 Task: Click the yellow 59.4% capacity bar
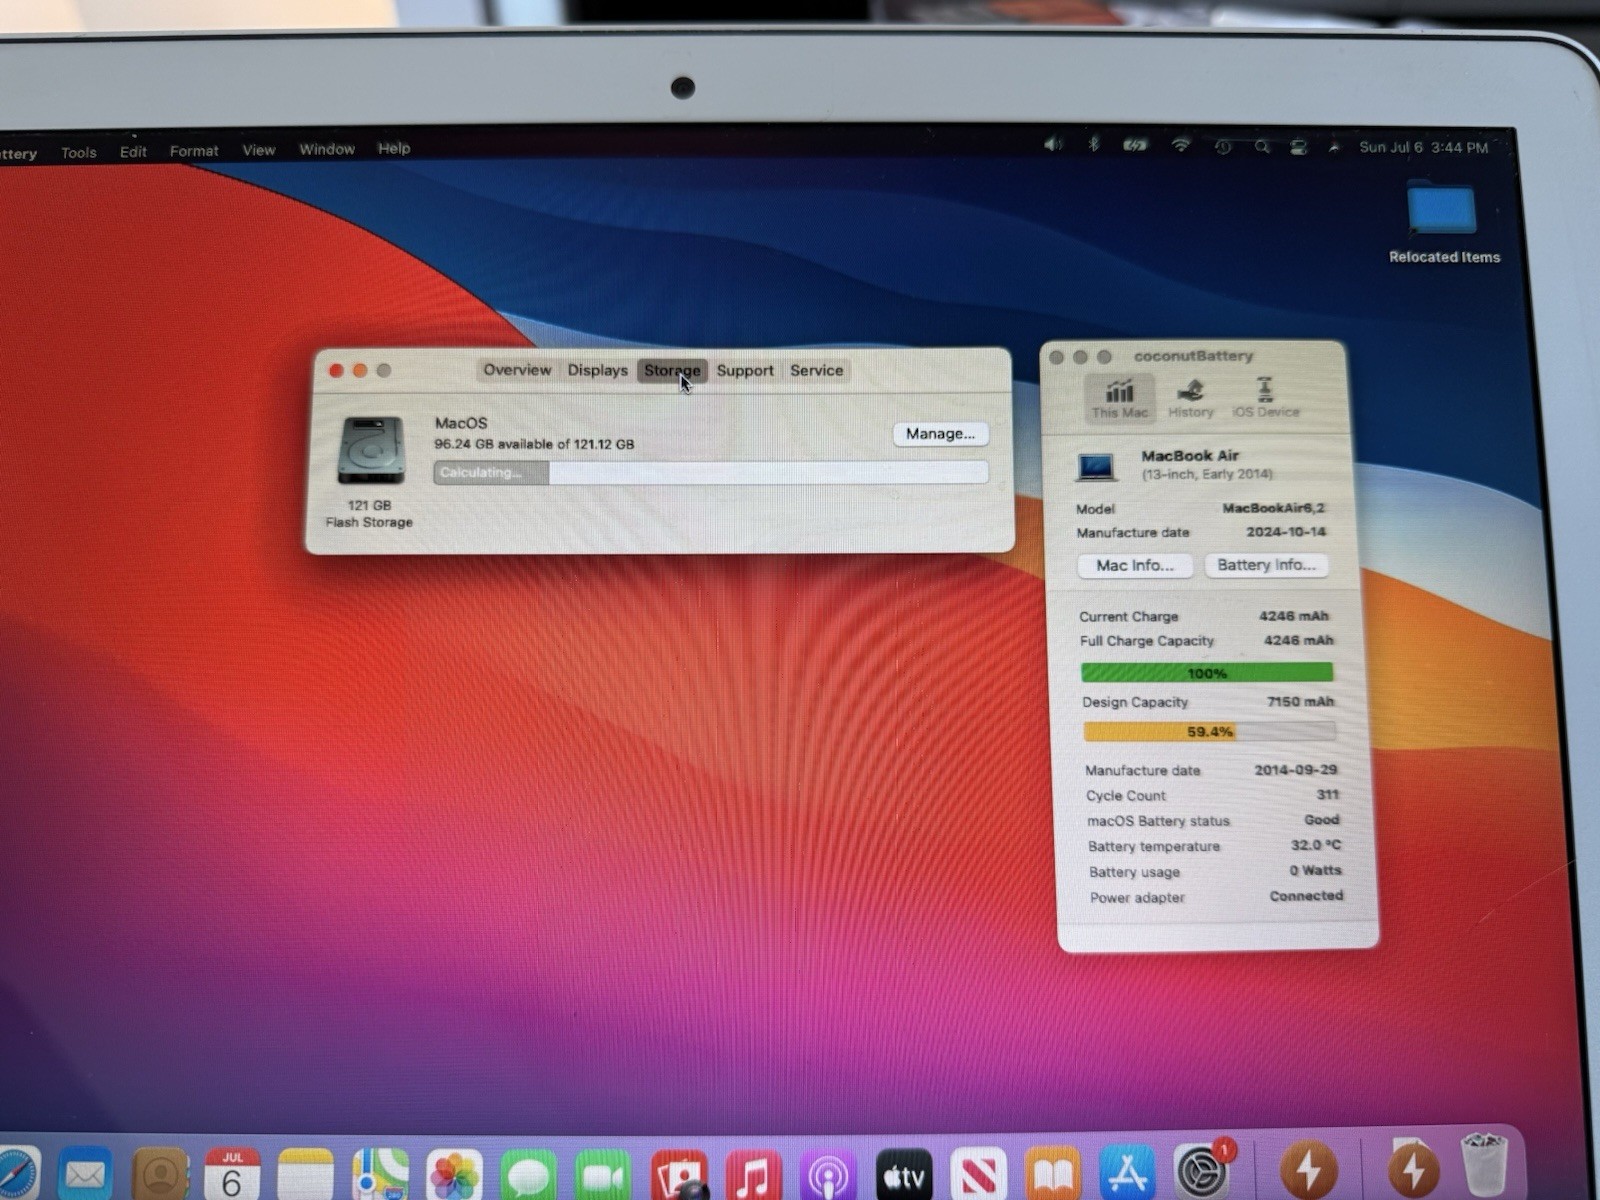1209,732
